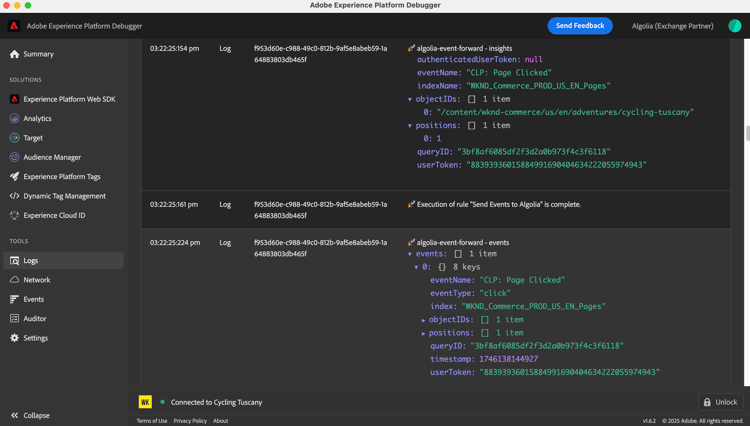Open Experience Platform Tags icon

tap(14, 176)
